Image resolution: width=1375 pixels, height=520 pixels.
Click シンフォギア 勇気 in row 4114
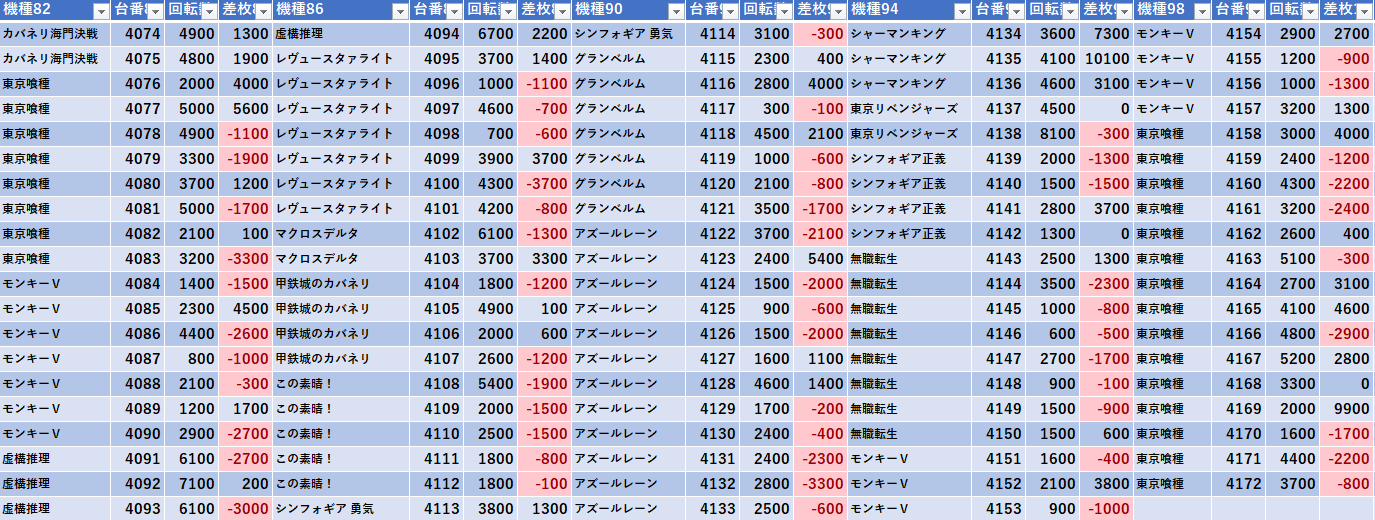pos(623,34)
